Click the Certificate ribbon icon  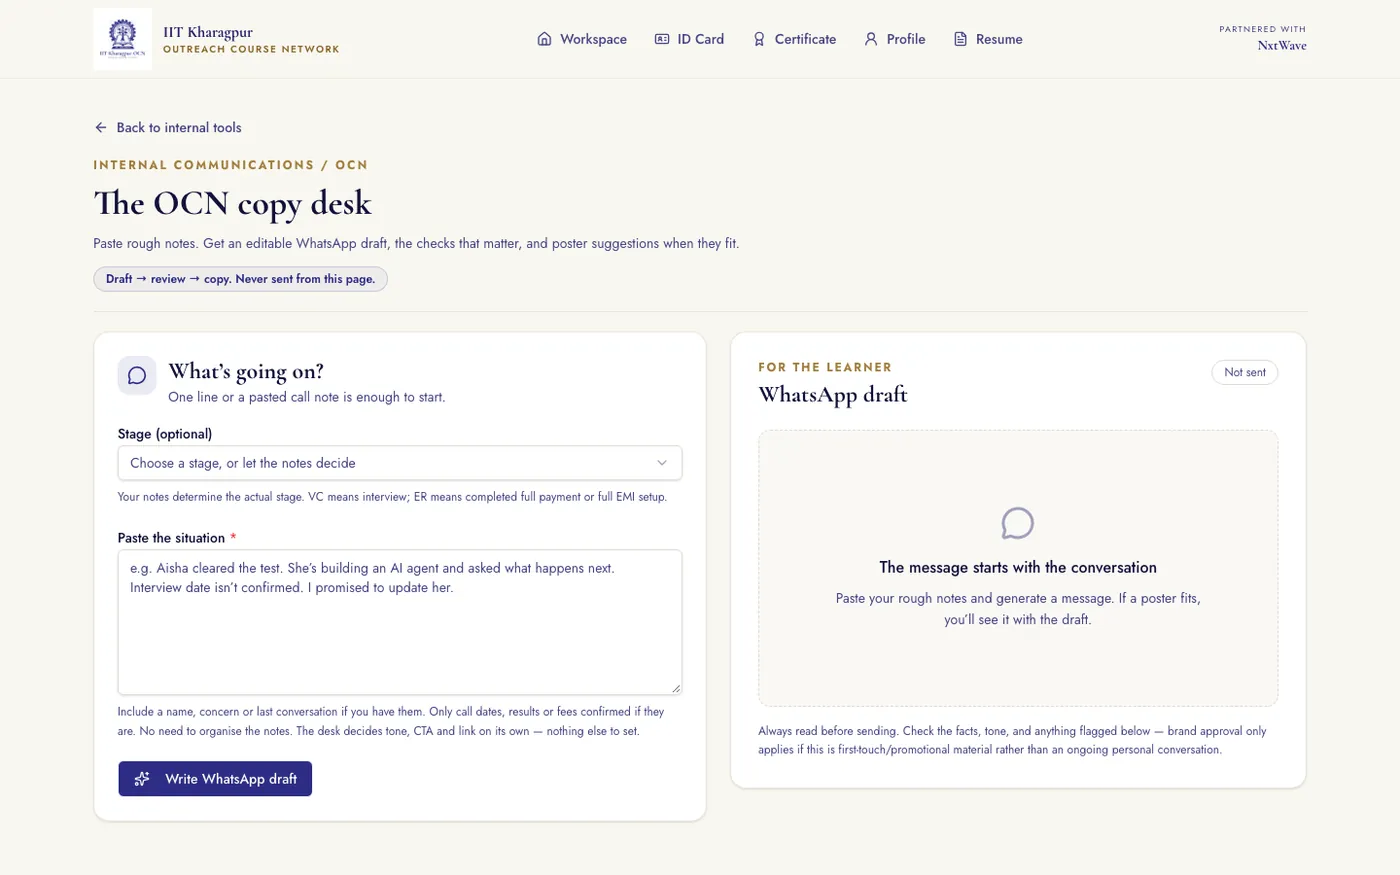click(x=759, y=39)
